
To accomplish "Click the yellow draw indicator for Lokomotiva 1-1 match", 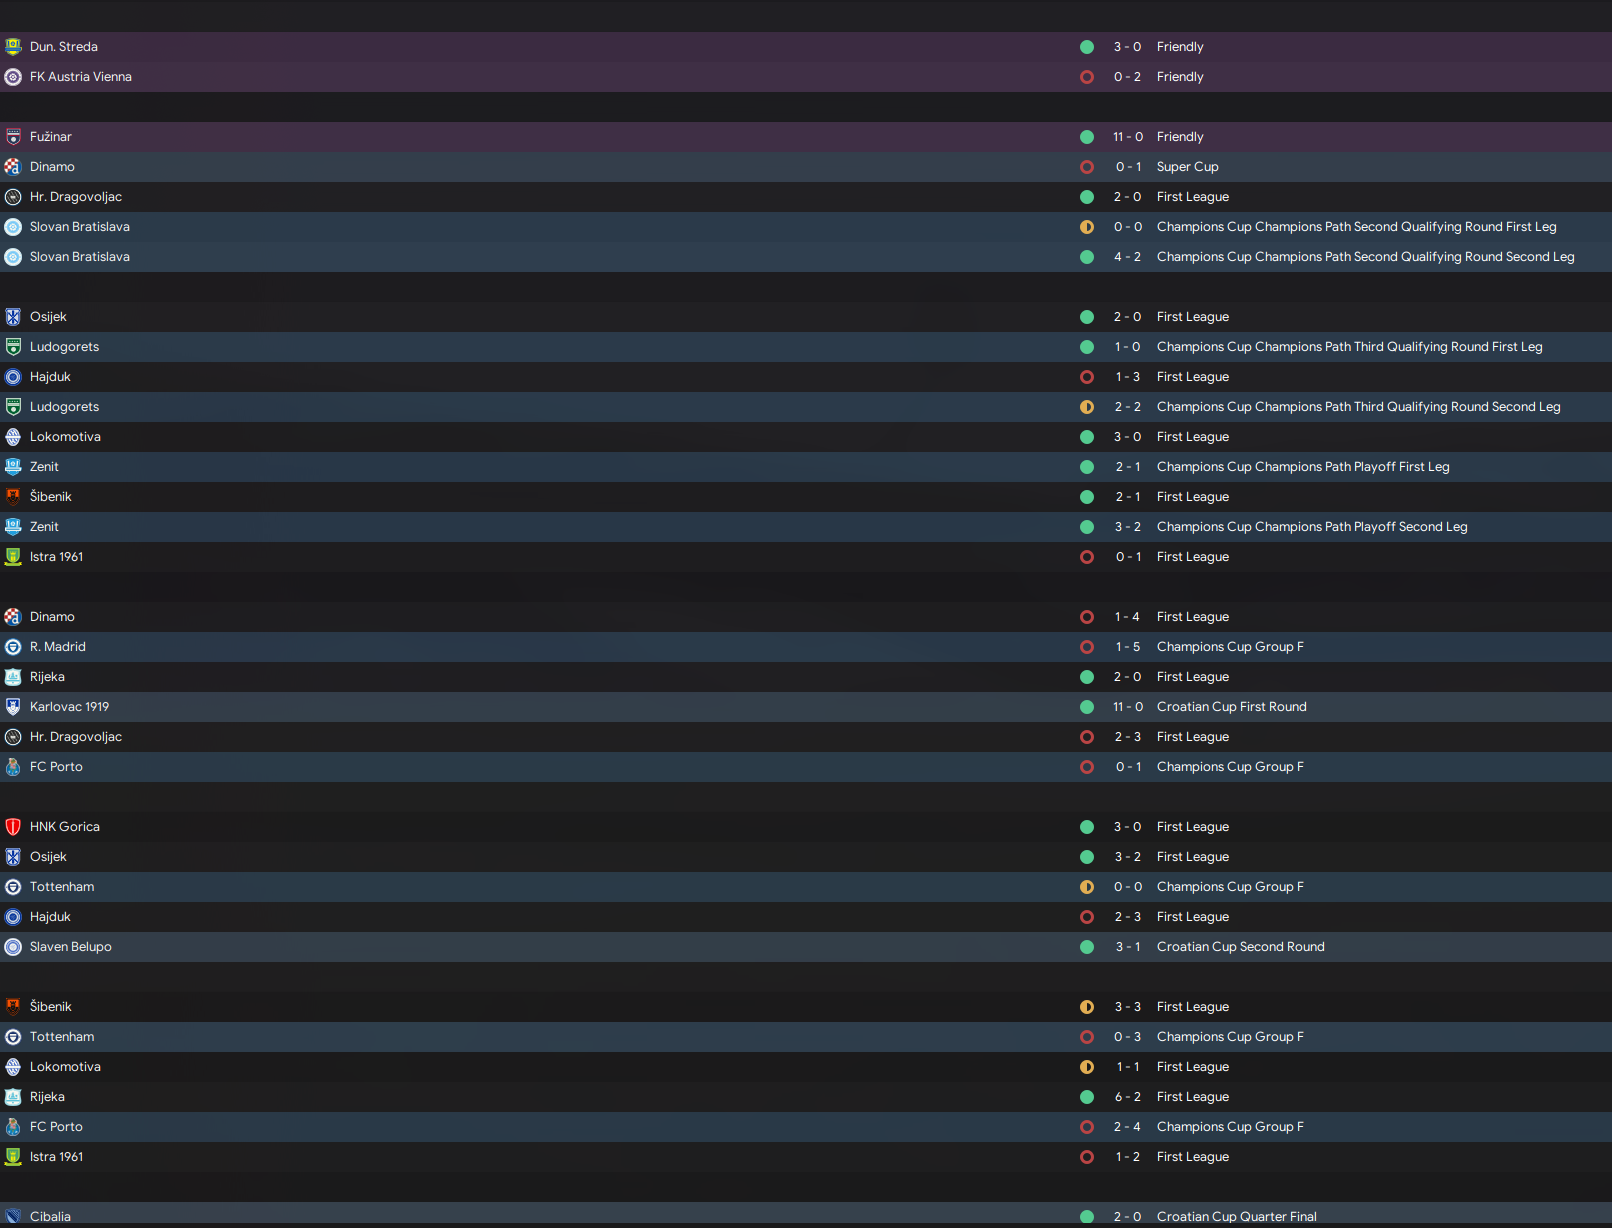I will click(1087, 1067).
